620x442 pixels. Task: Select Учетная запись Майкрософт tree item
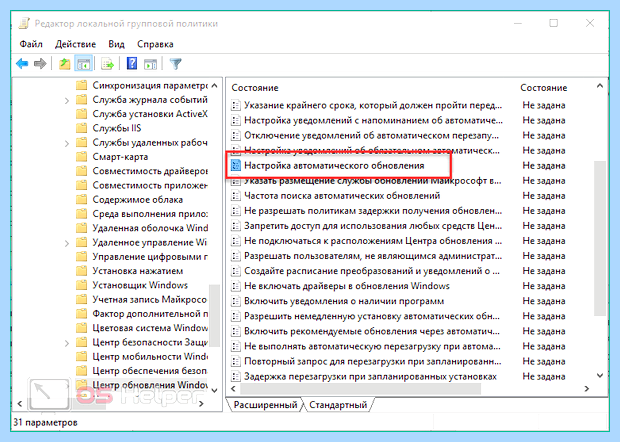pyautogui.click(x=149, y=299)
